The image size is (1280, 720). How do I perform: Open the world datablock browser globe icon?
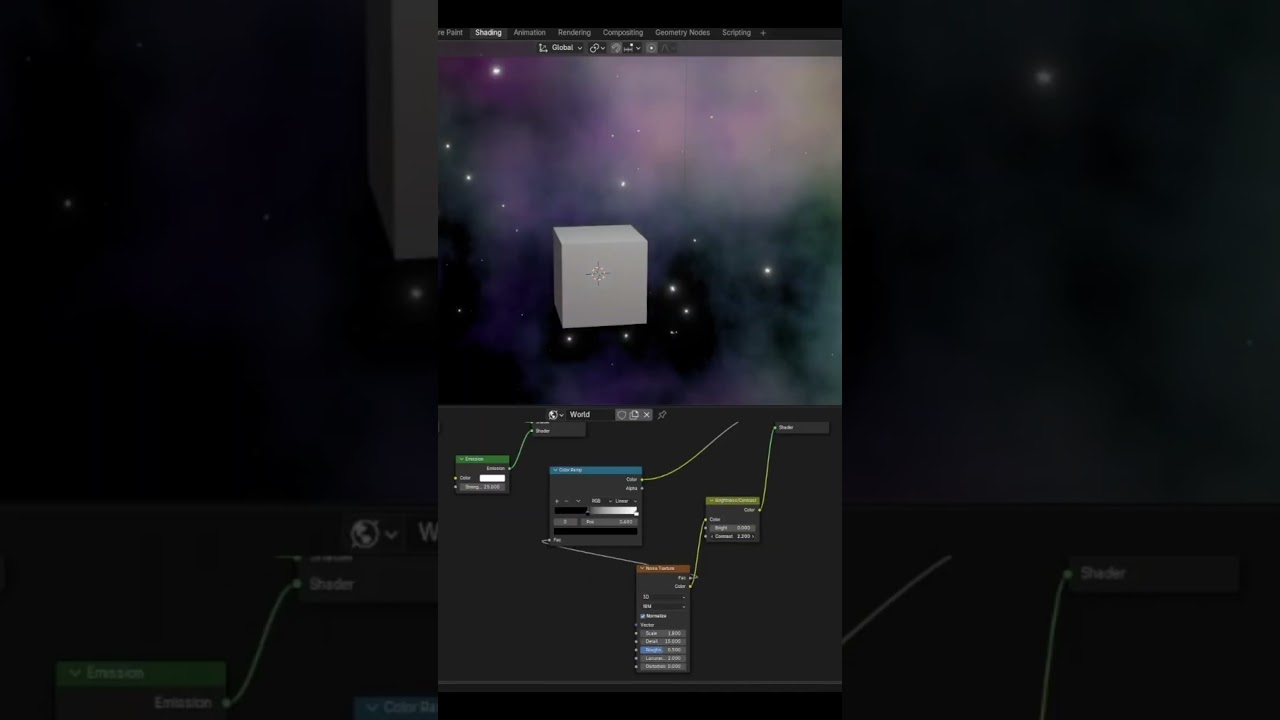pos(555,414)
